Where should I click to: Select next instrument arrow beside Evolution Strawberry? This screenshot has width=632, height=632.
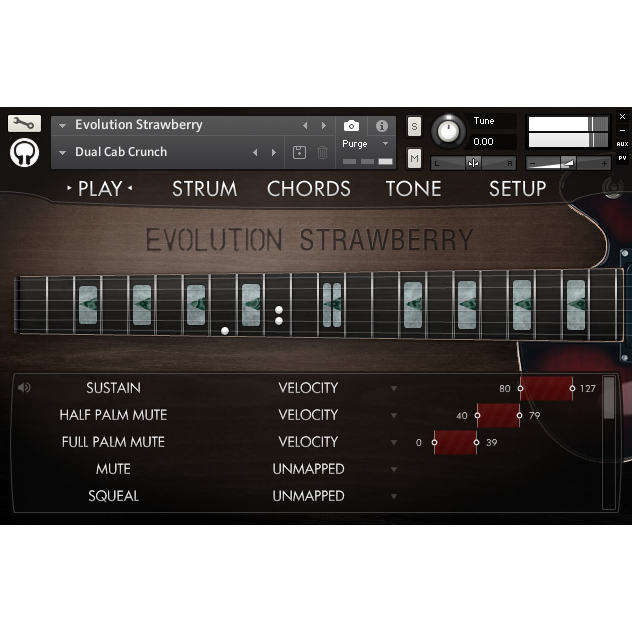324,126
